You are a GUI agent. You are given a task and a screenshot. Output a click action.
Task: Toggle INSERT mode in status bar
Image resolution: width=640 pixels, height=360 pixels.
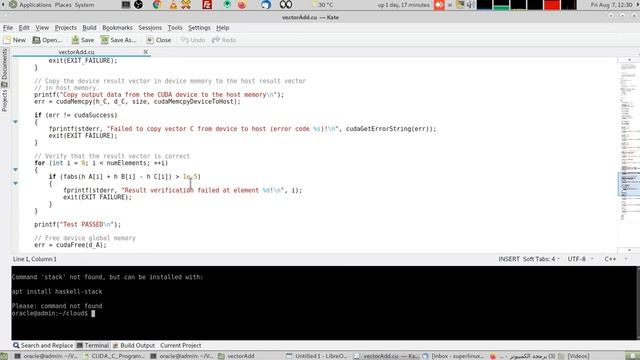(509, 259)
